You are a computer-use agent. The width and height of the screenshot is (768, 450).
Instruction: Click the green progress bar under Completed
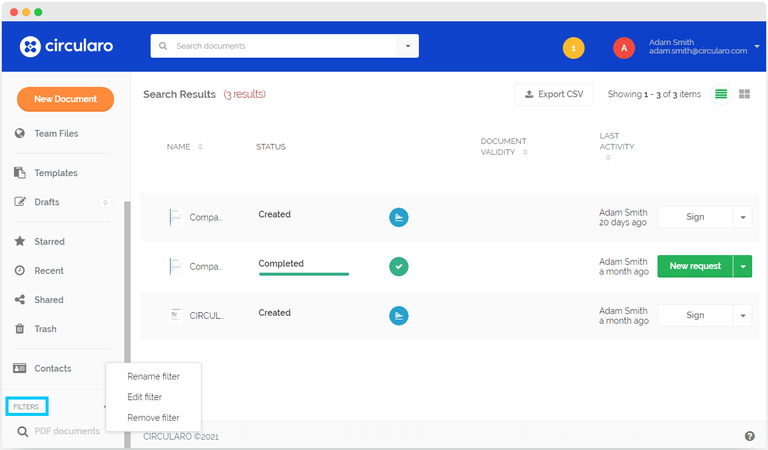(x=303, y=273)
